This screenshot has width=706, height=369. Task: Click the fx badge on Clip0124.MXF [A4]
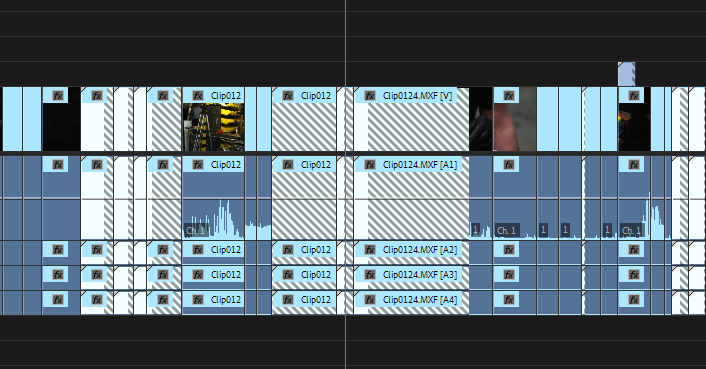(x=370, y=300)
